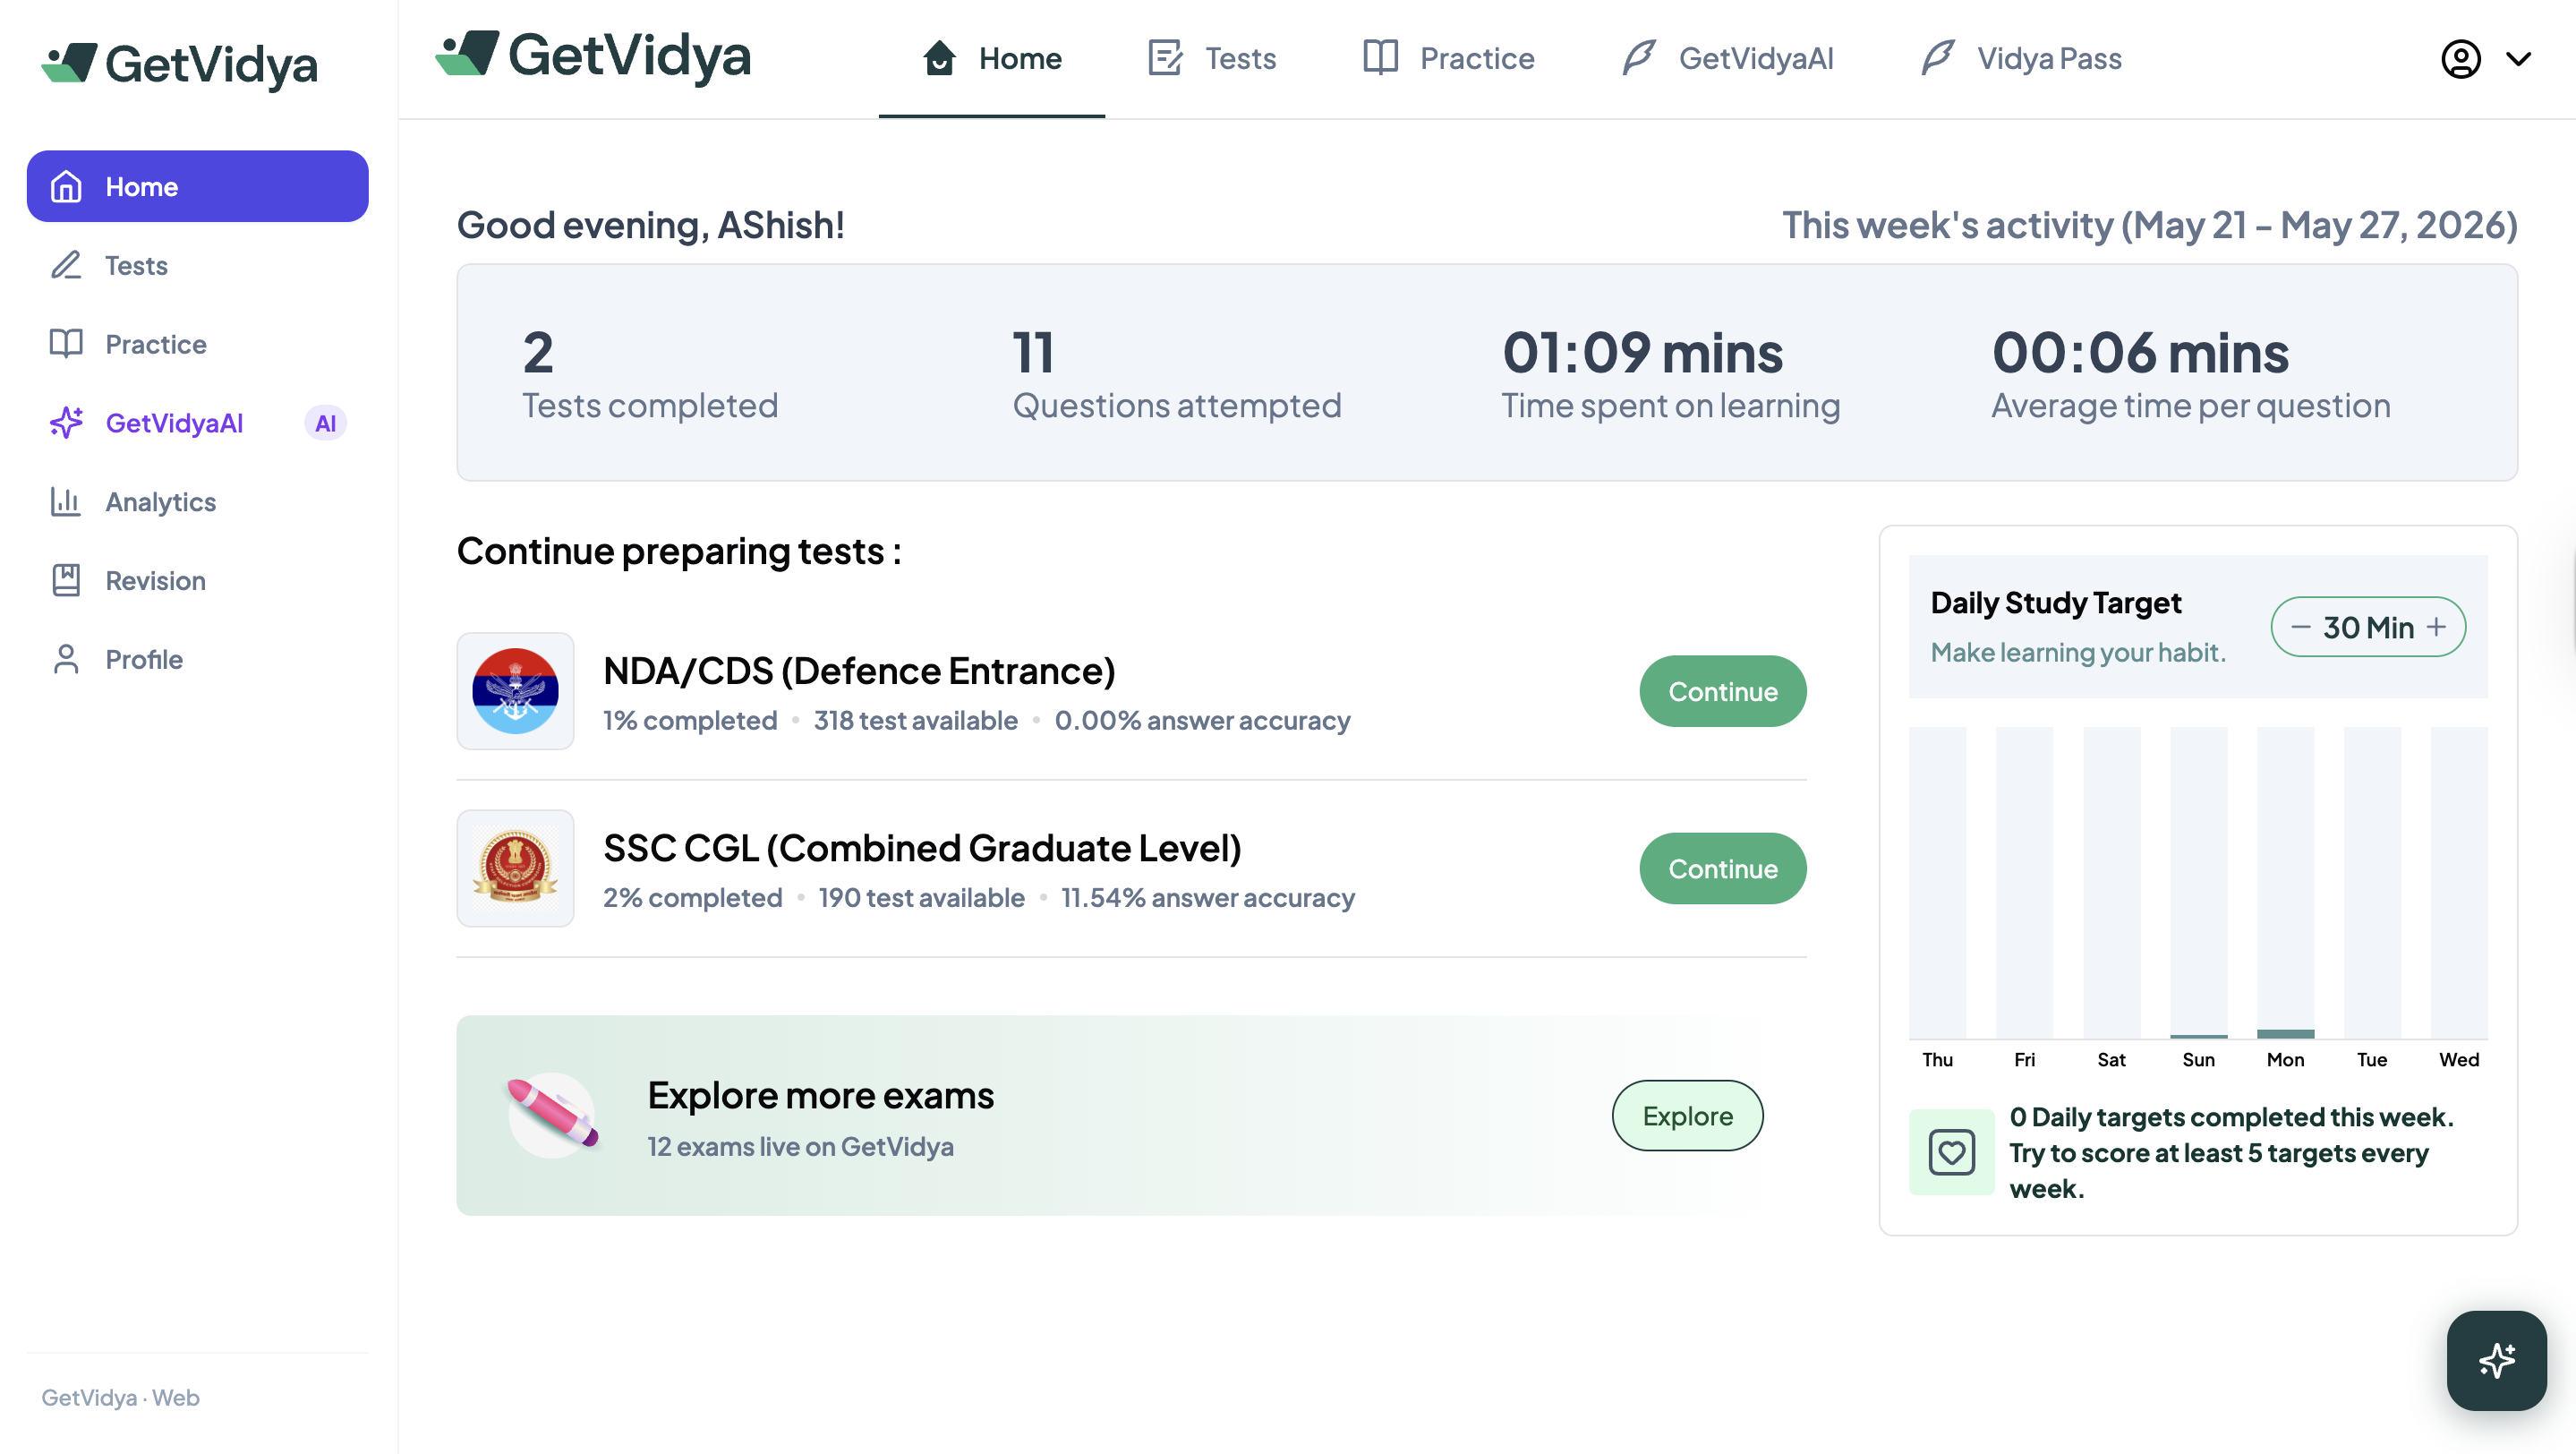Click the 'Questions attempted' stat label

pyautogui.click(x=1176, y=405)
